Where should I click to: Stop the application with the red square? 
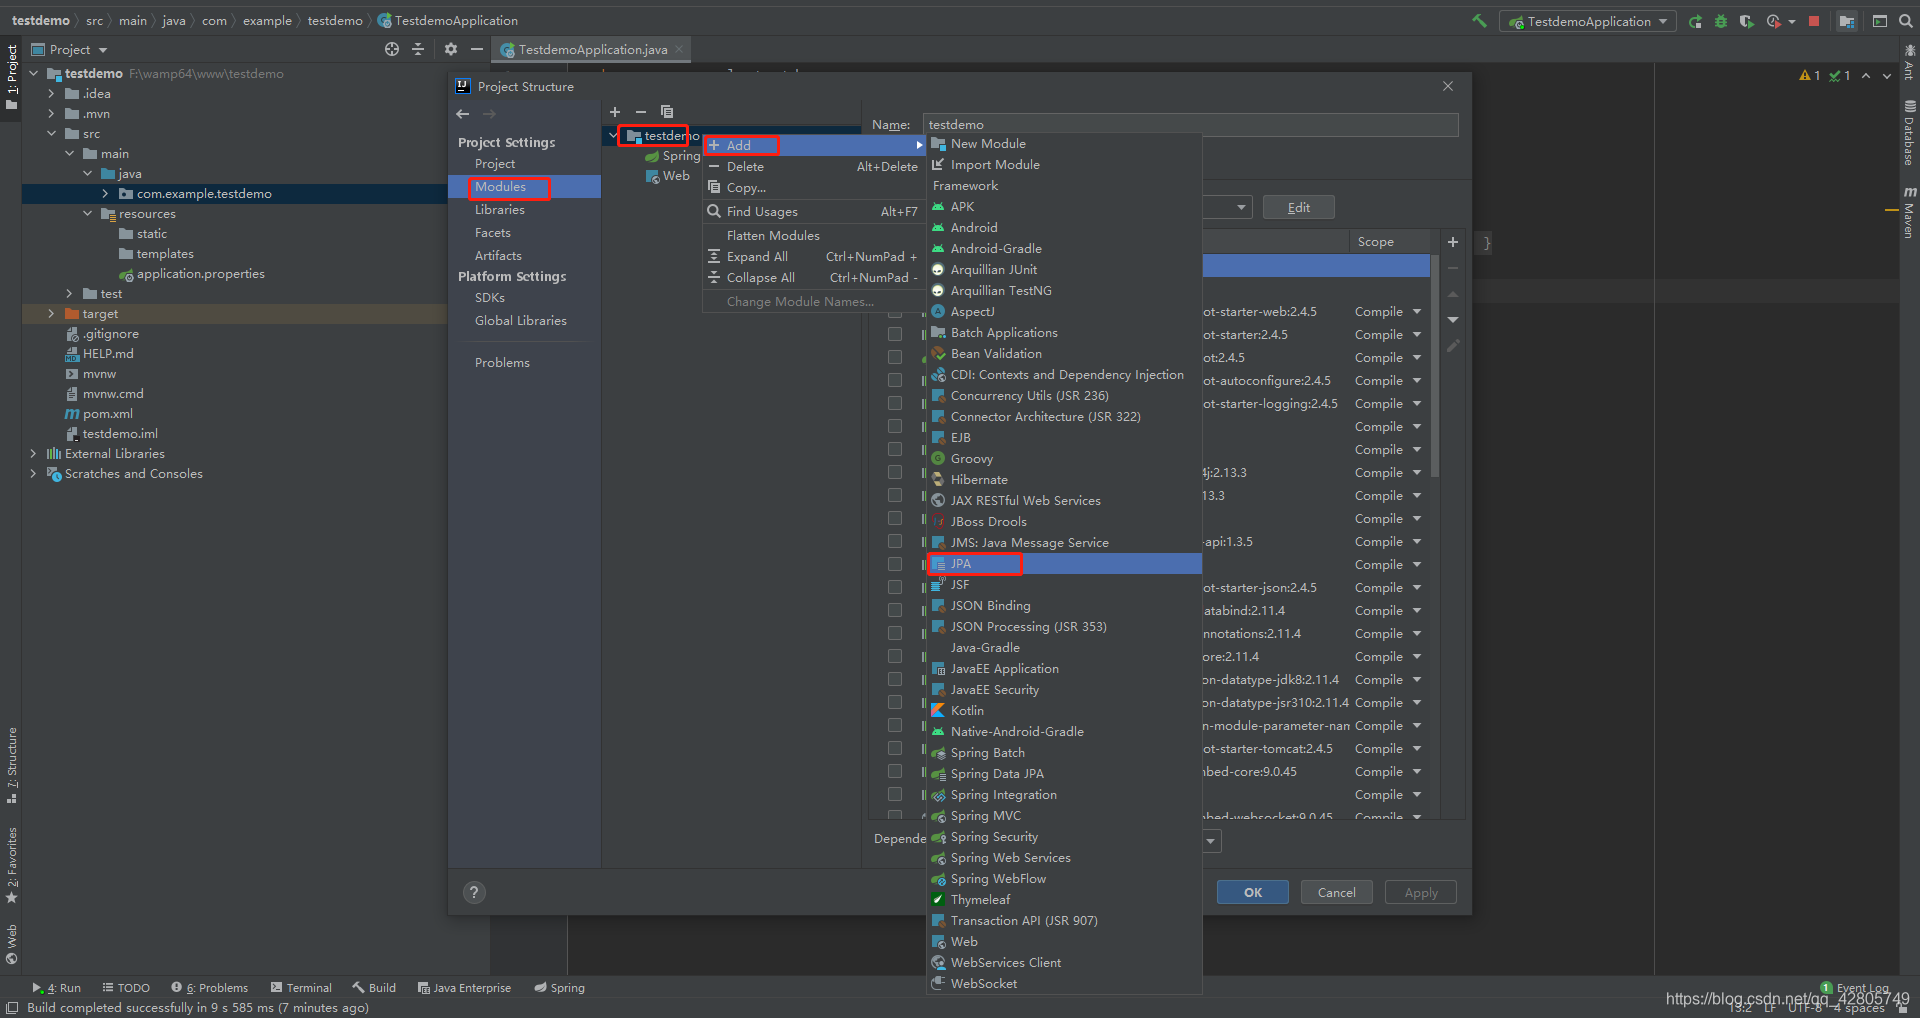[1814, 21]
